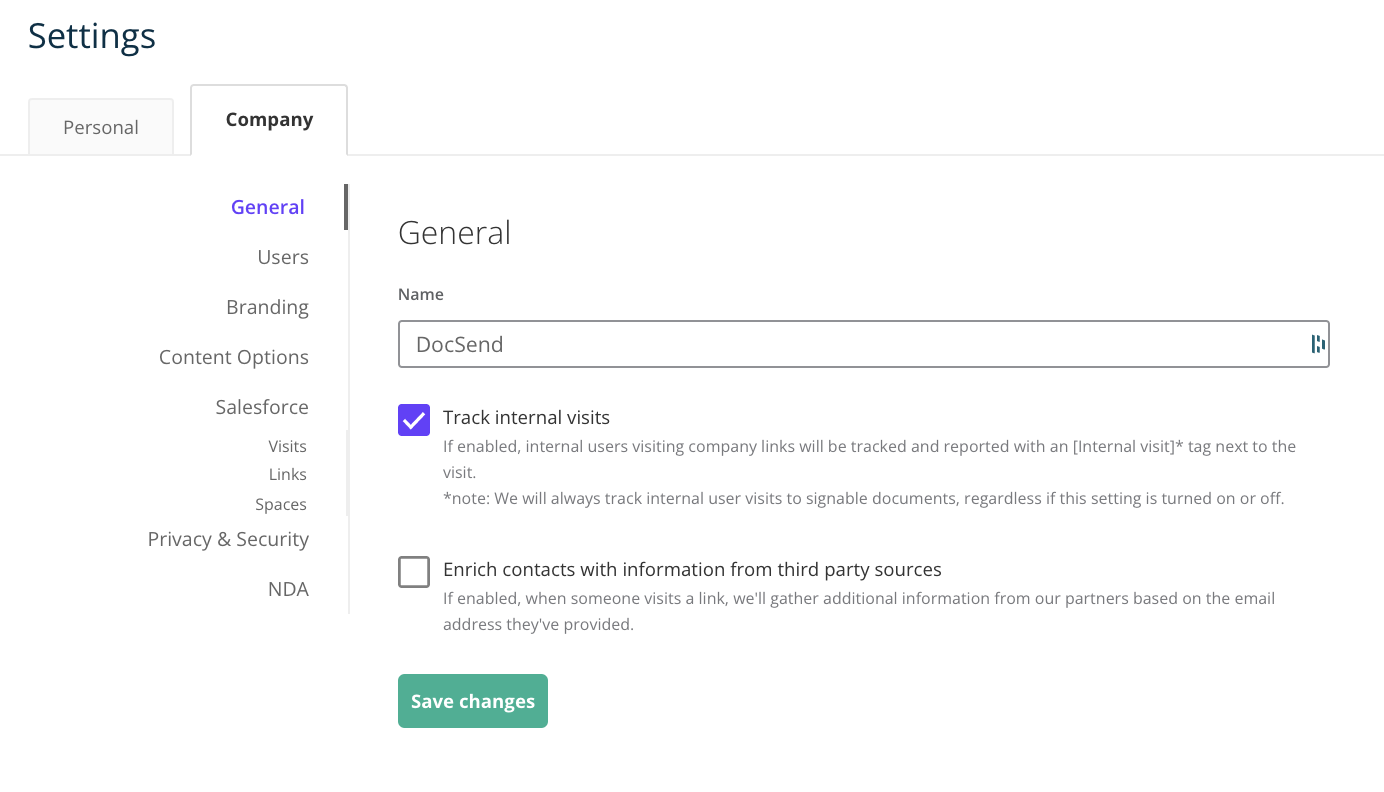1384x792 pixels.
Task: Open the Salesforce Visits subsection
Action: (x=287, y=446)
